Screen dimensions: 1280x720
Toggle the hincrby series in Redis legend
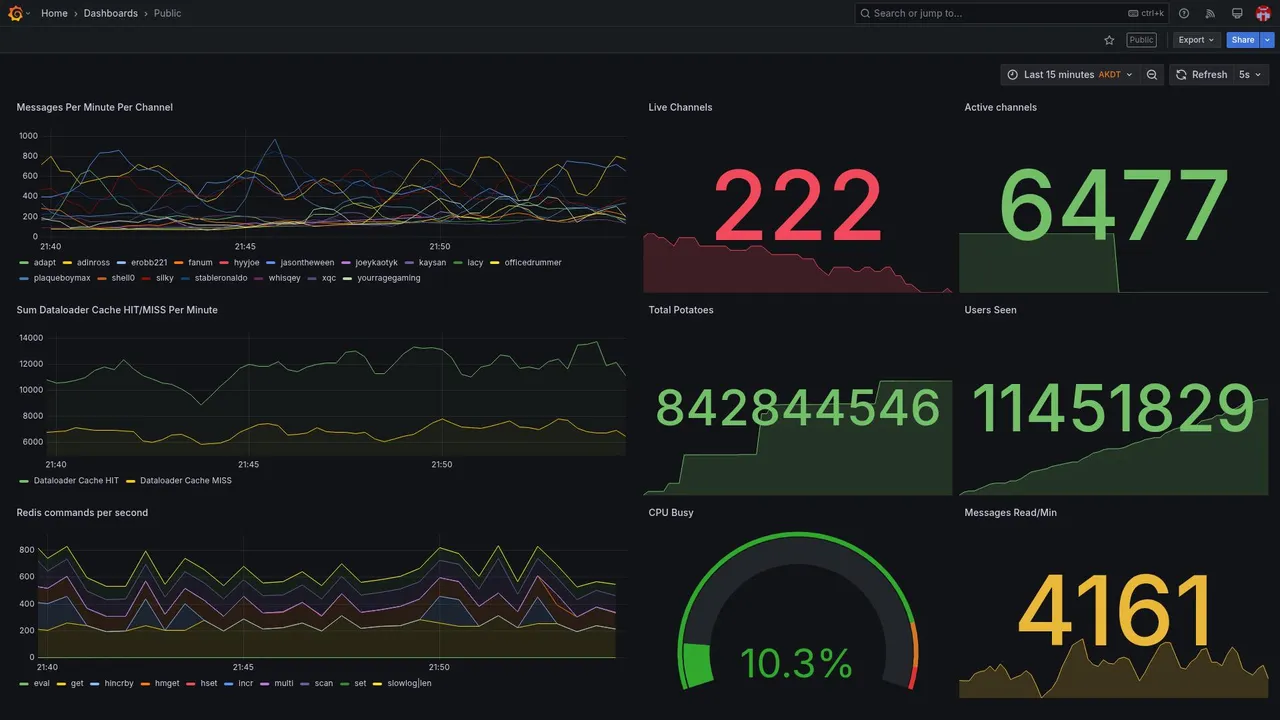112,684
